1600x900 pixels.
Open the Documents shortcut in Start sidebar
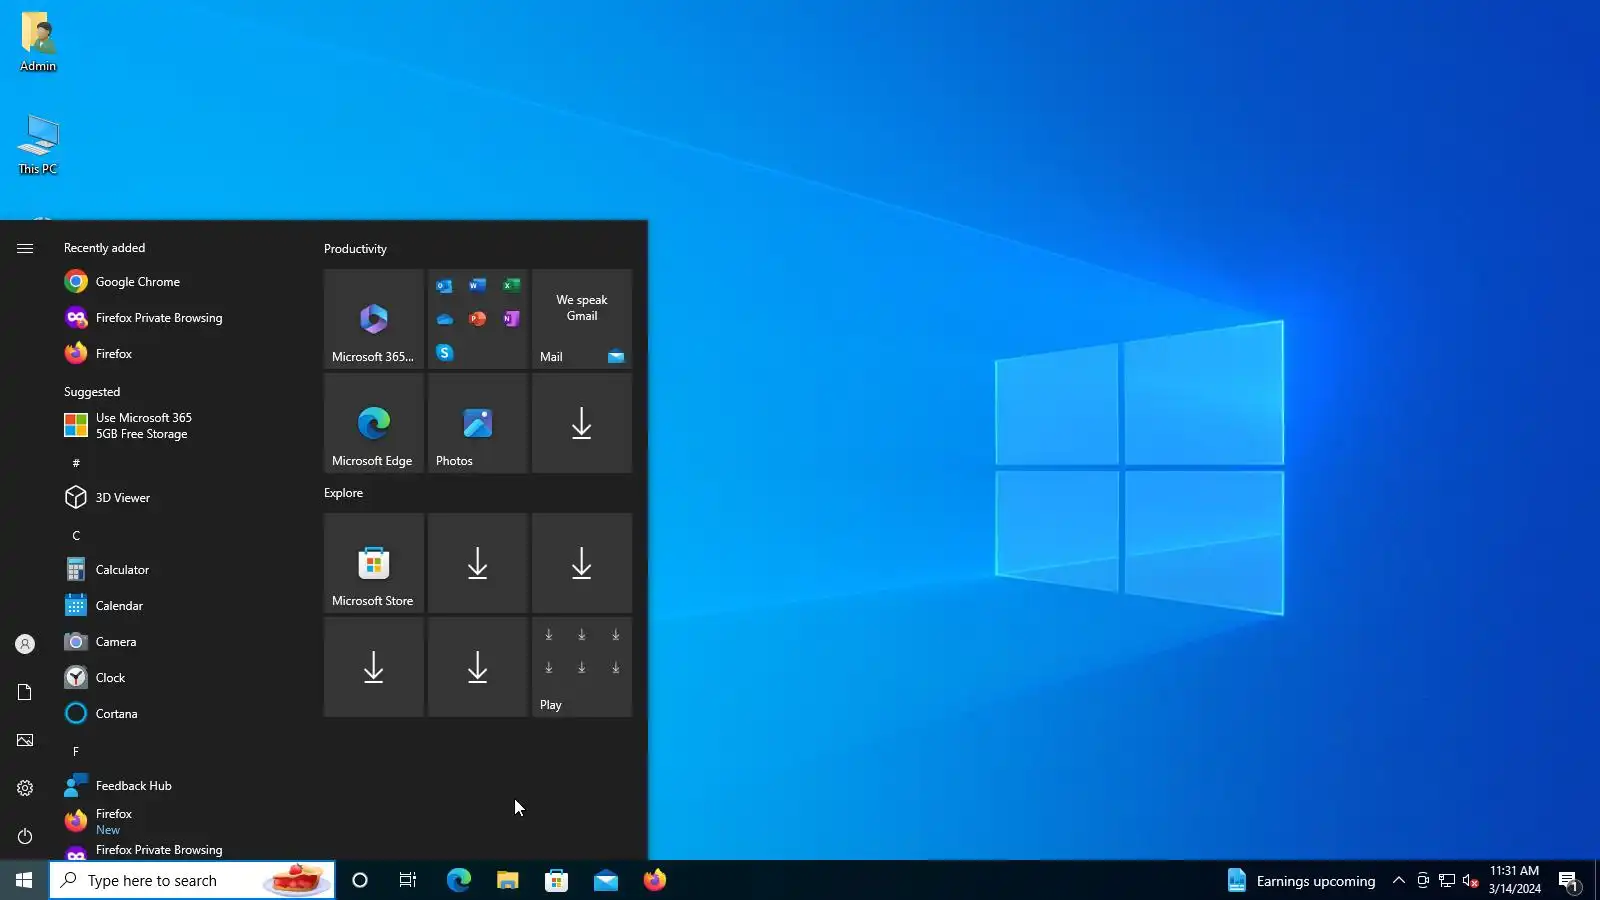click(x=25, y=692)
